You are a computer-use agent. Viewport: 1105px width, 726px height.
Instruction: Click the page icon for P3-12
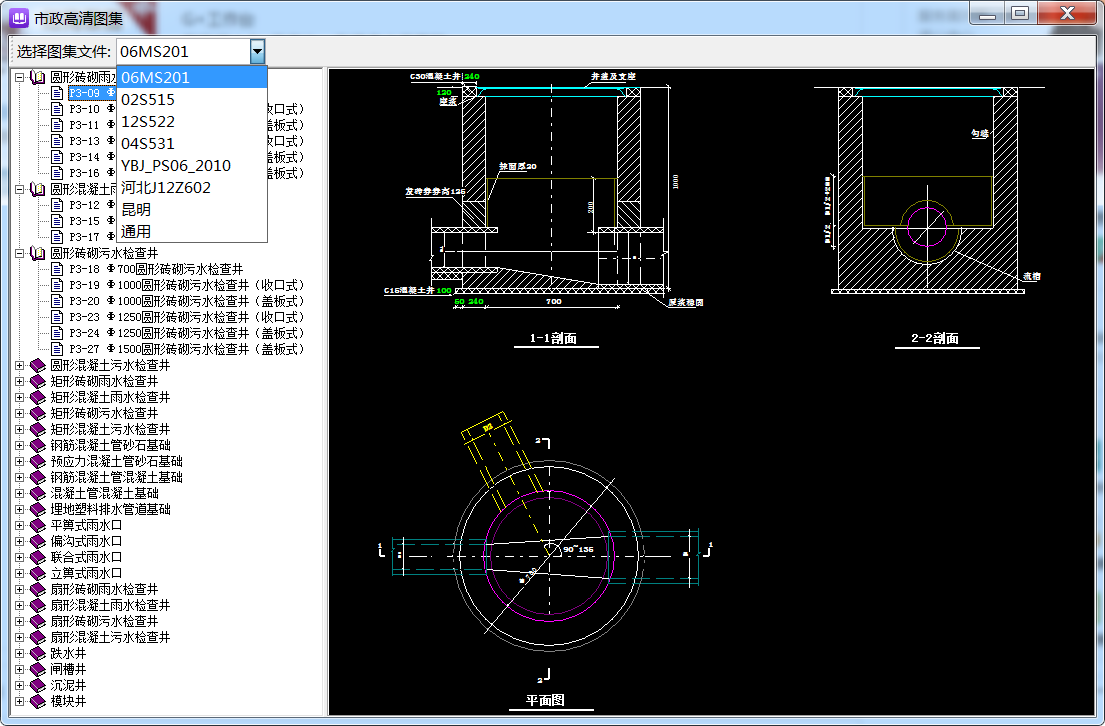click(58, 205)
